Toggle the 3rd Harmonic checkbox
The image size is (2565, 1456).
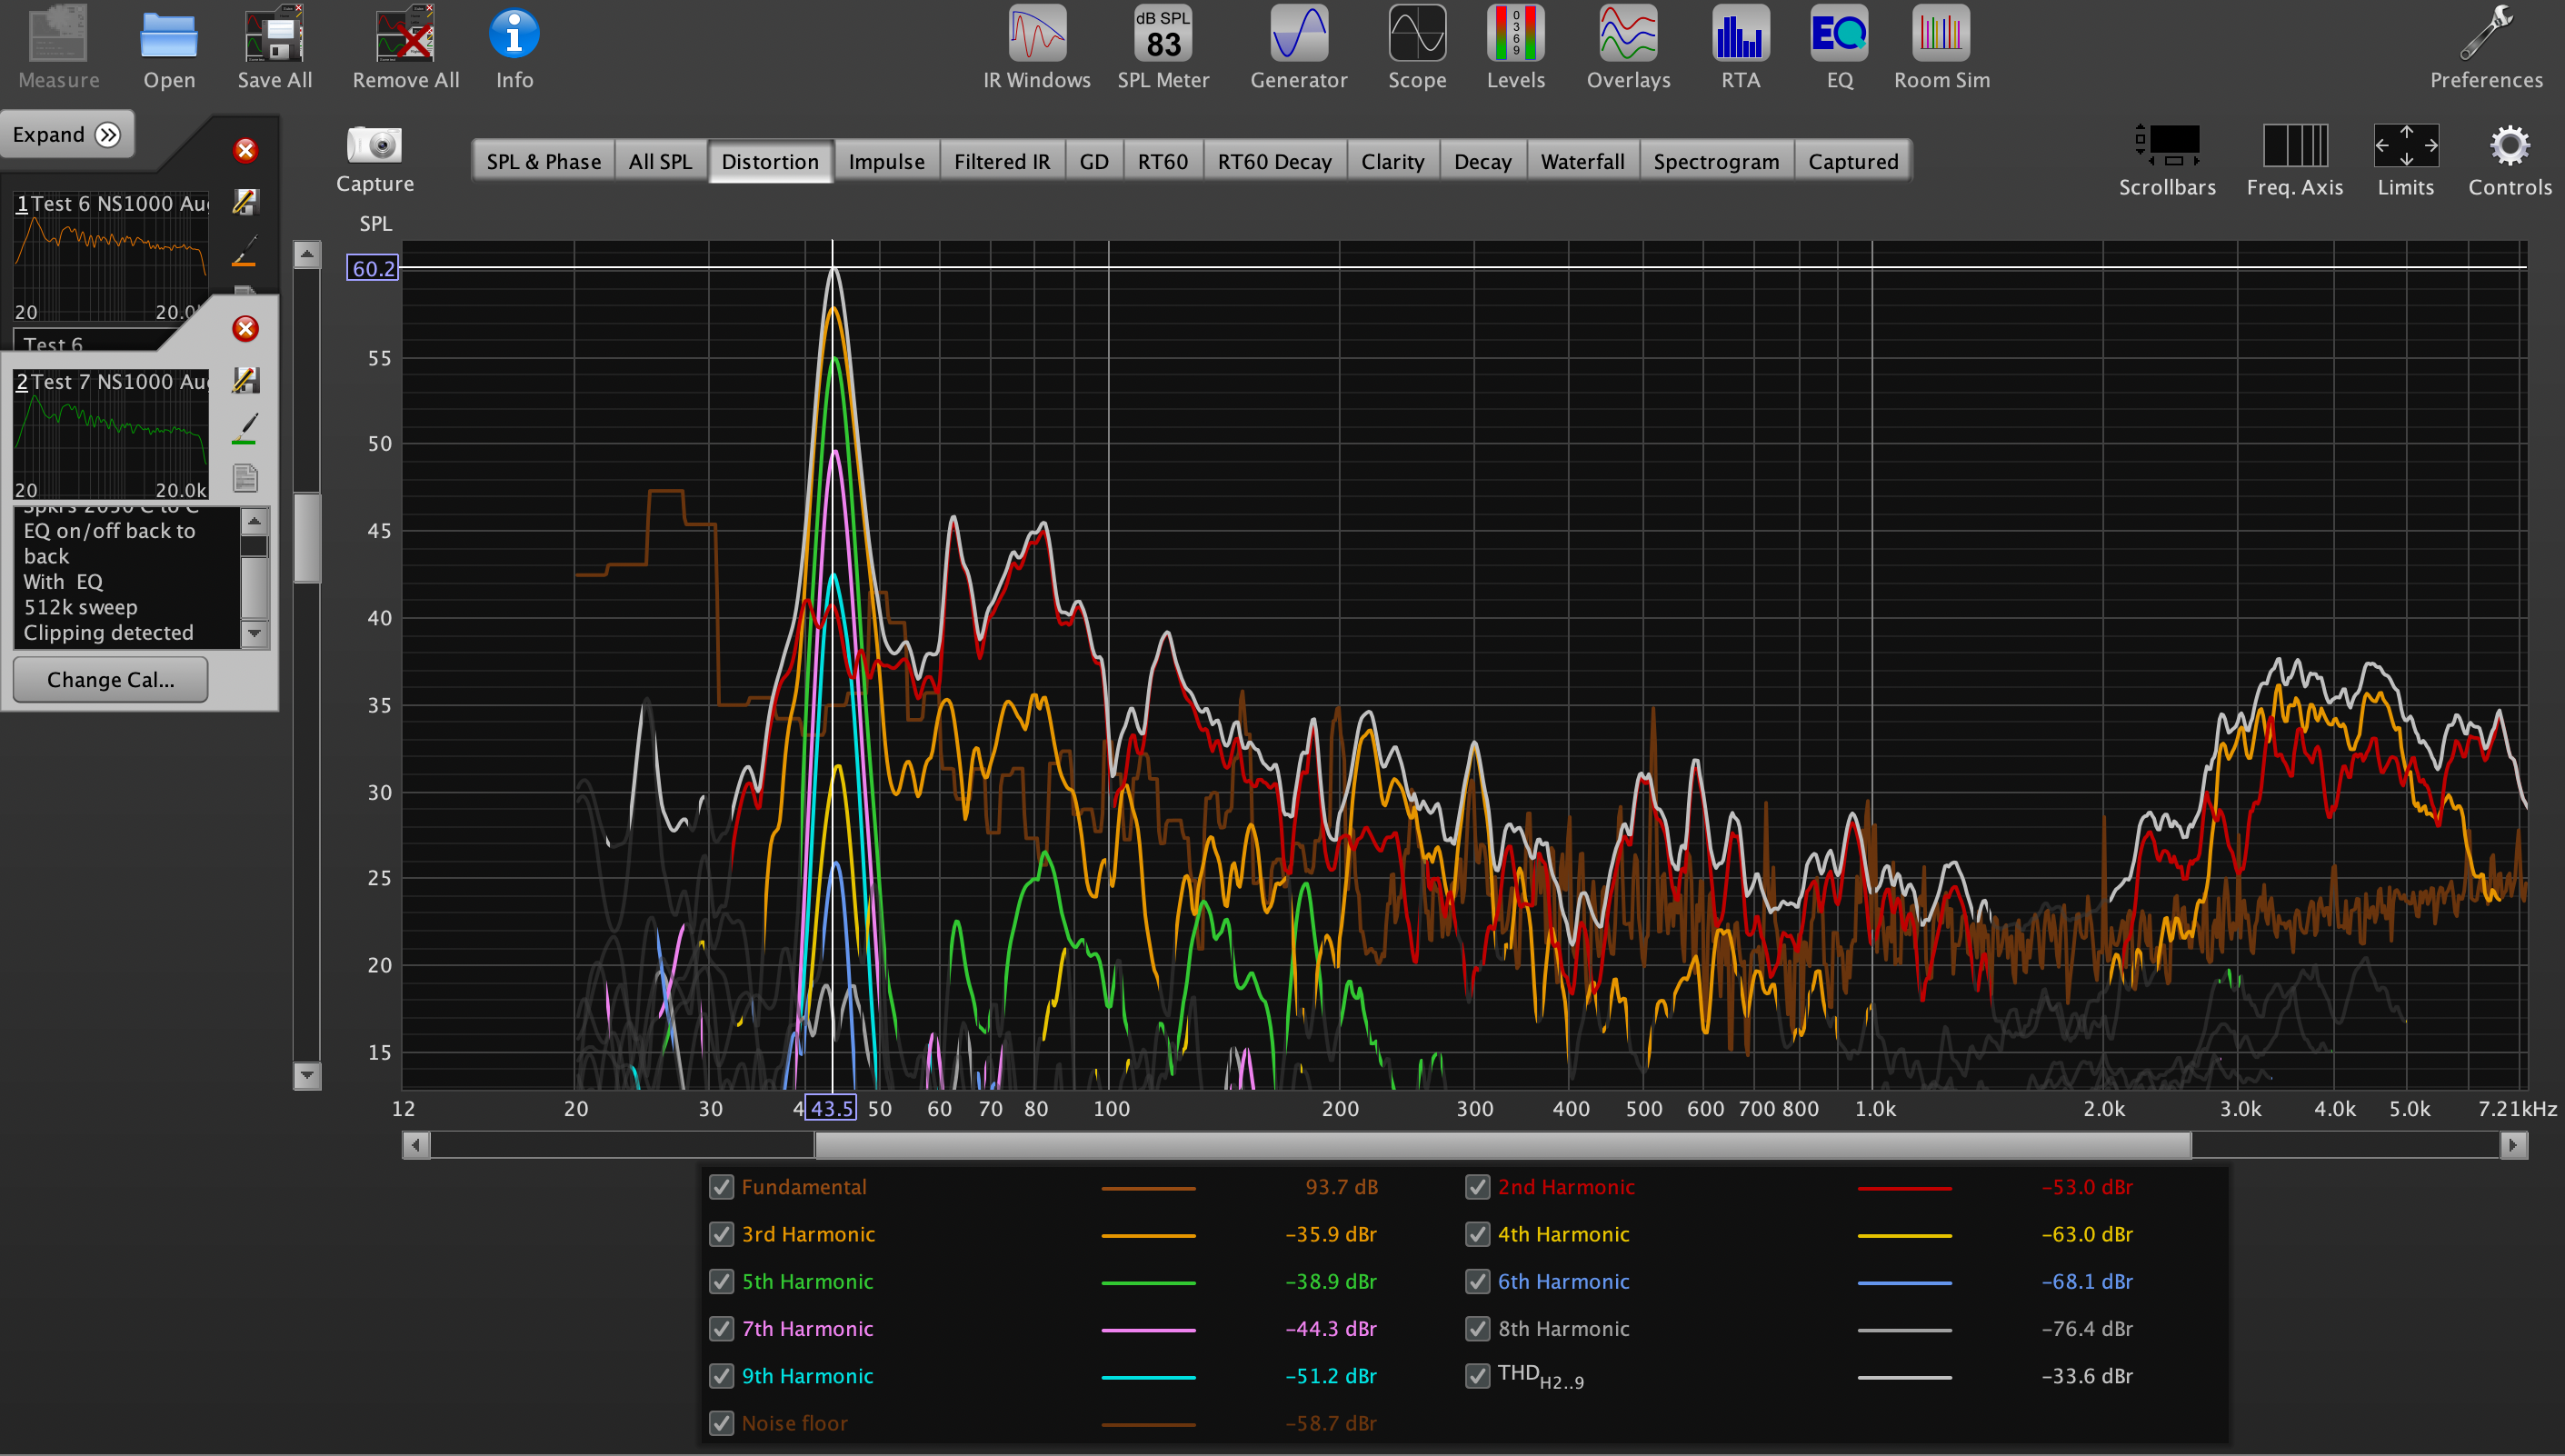coord(721,1234)
